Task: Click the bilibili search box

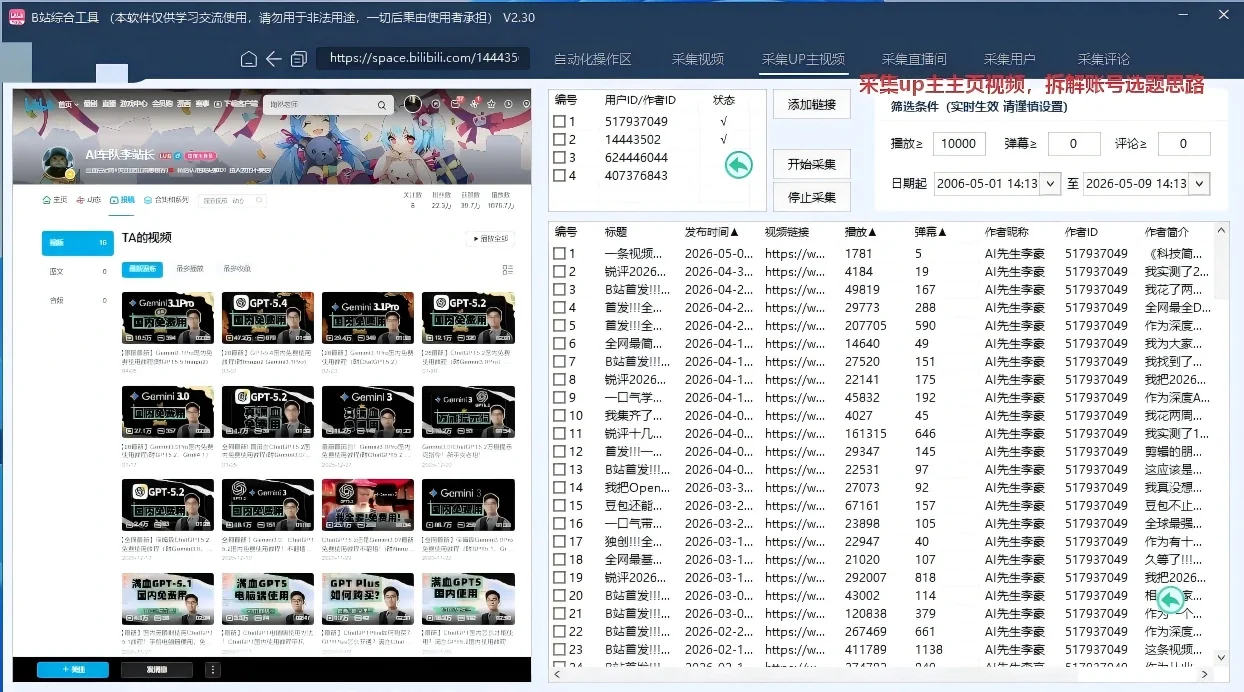Action: (x=327, y=104)
